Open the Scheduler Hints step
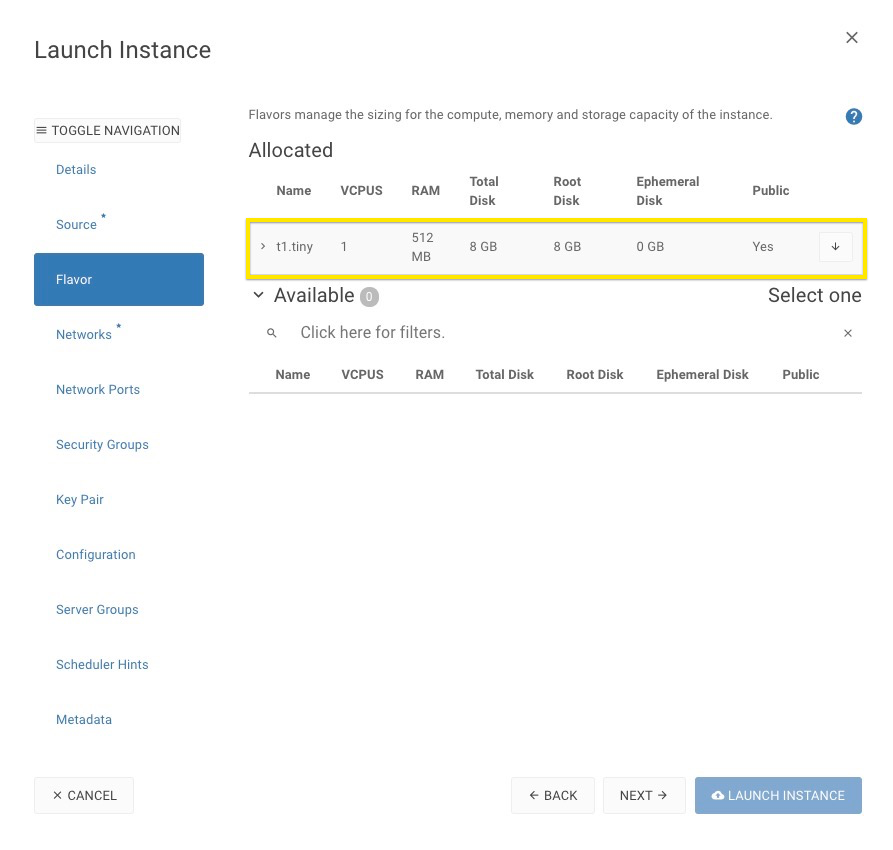The width and height of the screenshot is (893, 850). [102, 665]
